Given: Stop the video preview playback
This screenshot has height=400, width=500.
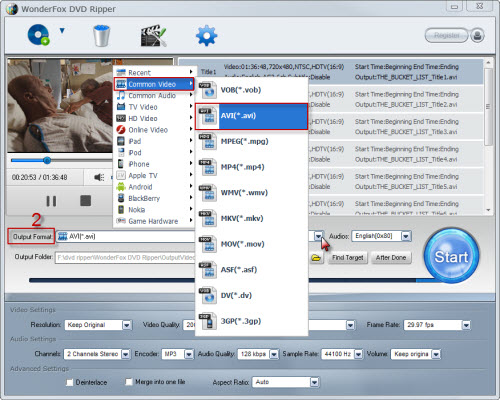Looking at the screenshot, I should [85, 201].
